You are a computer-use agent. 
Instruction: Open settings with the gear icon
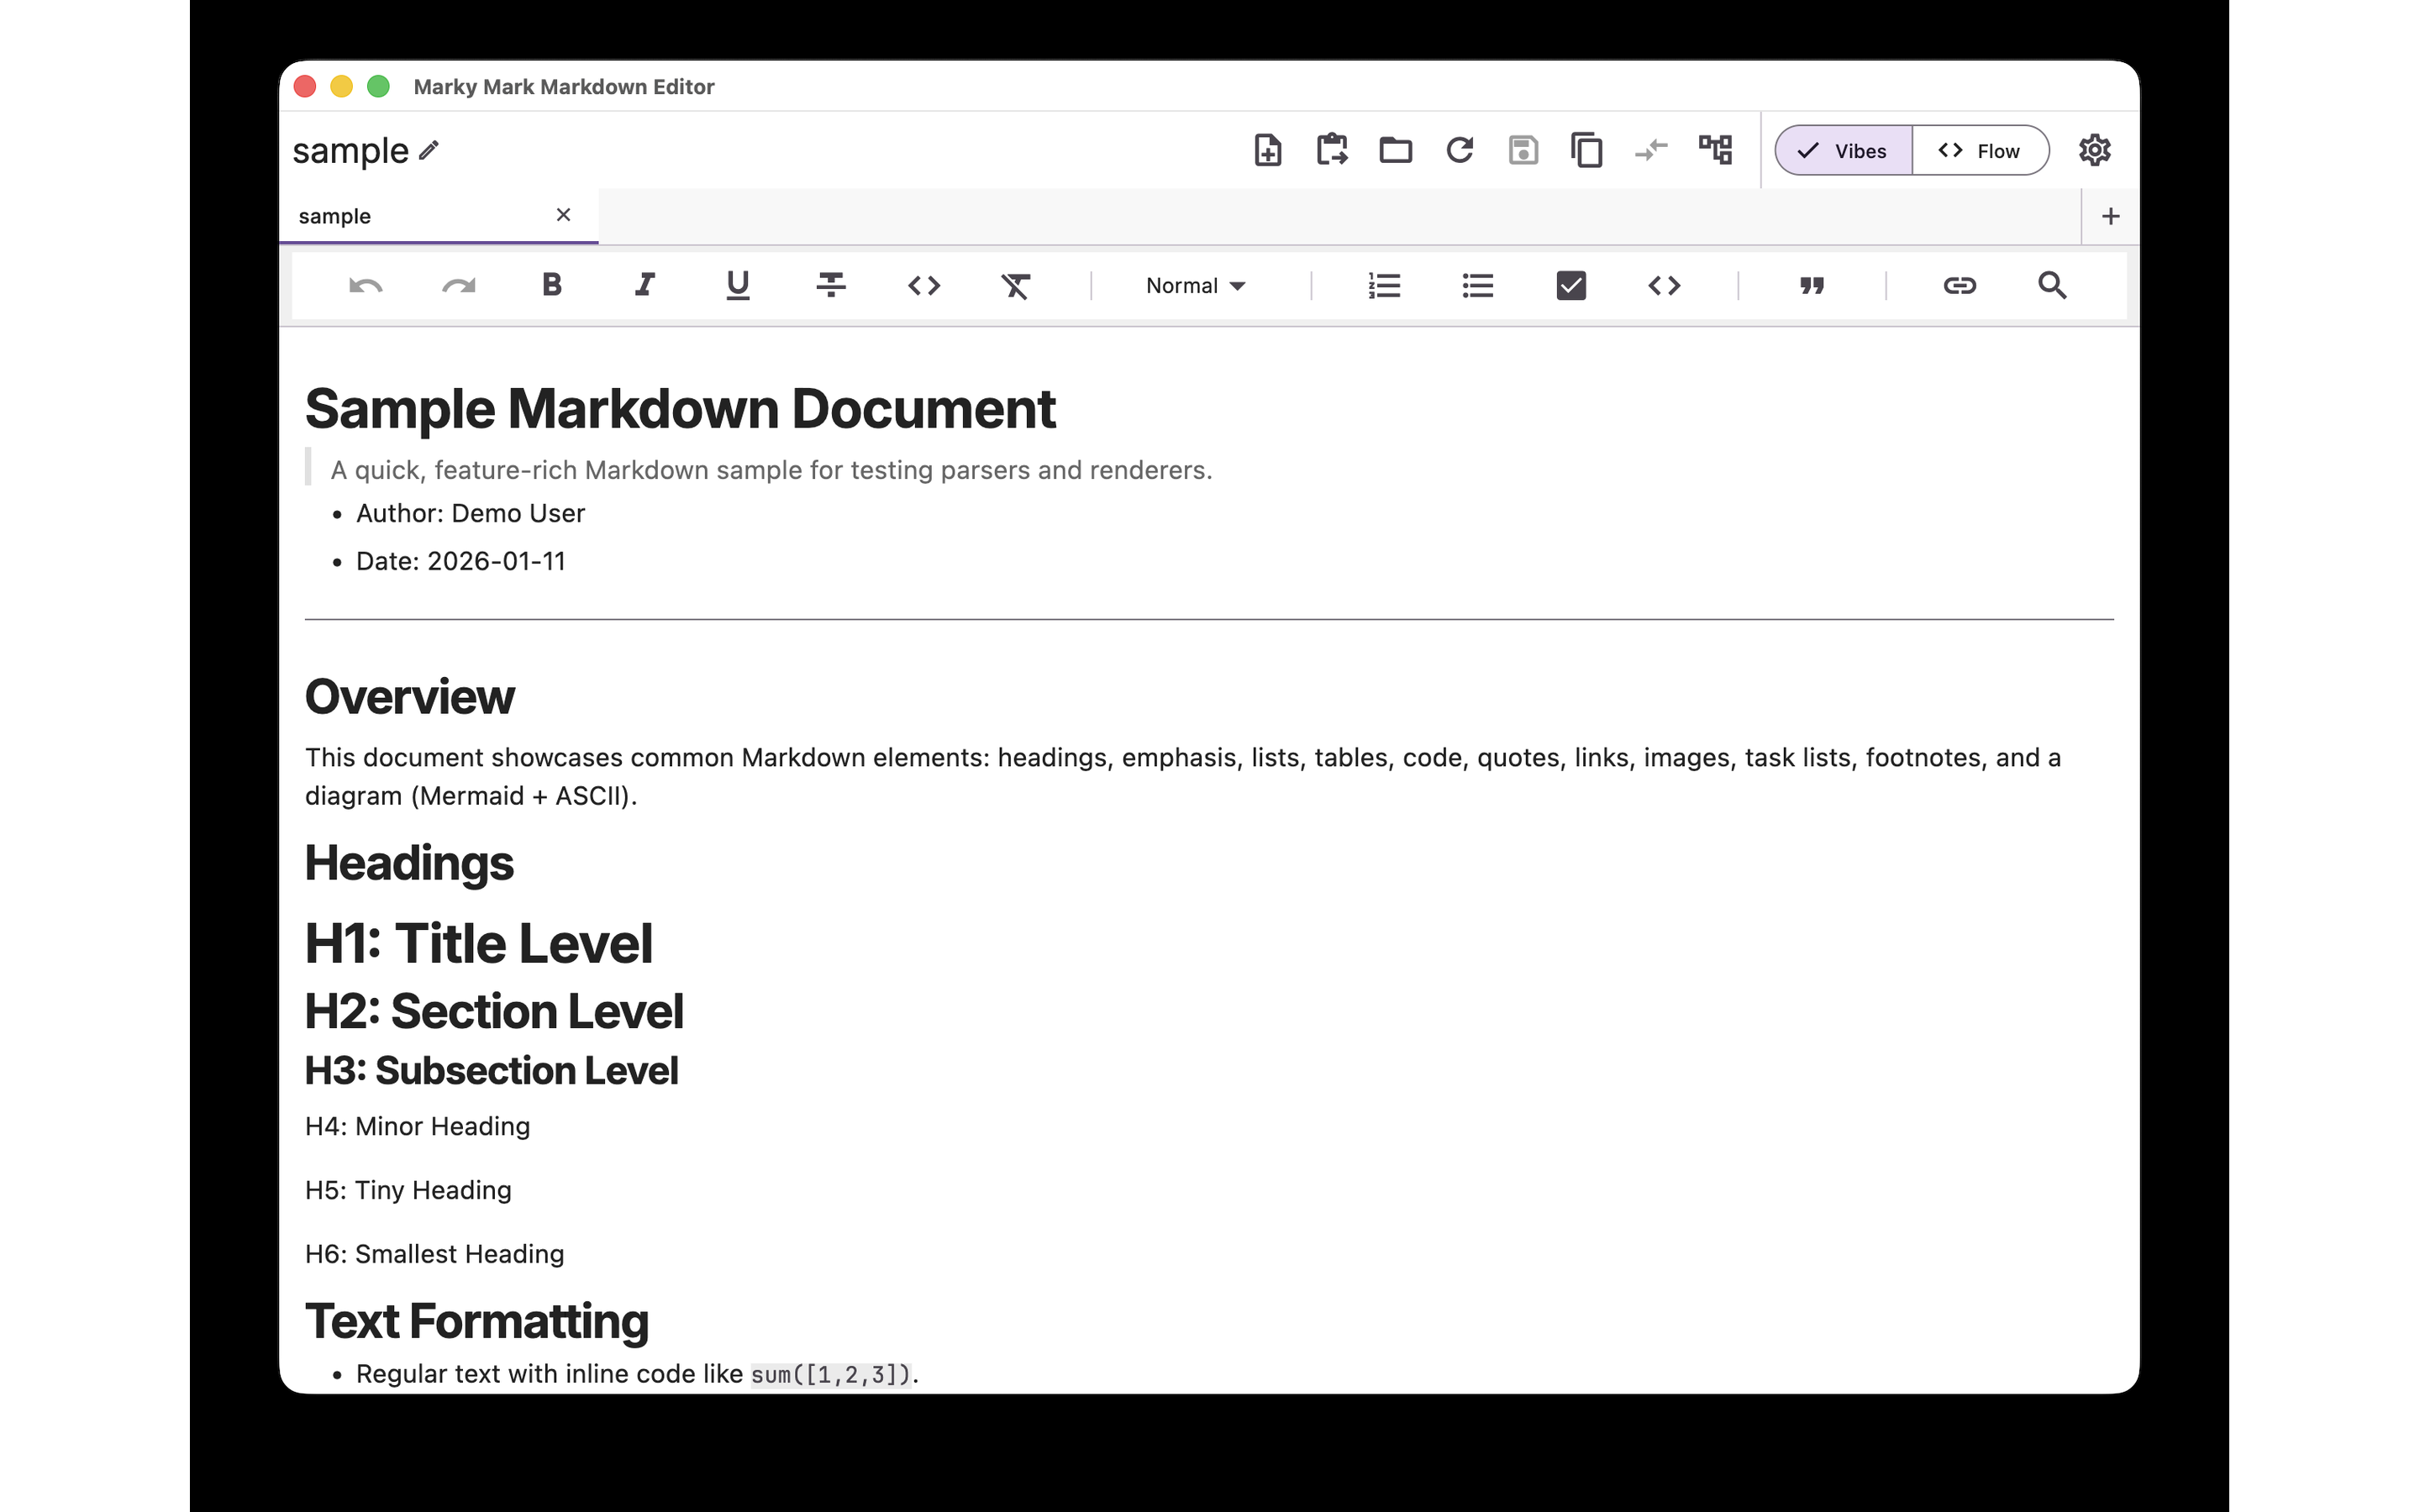pyautogui.click(x=2095, y=150)
